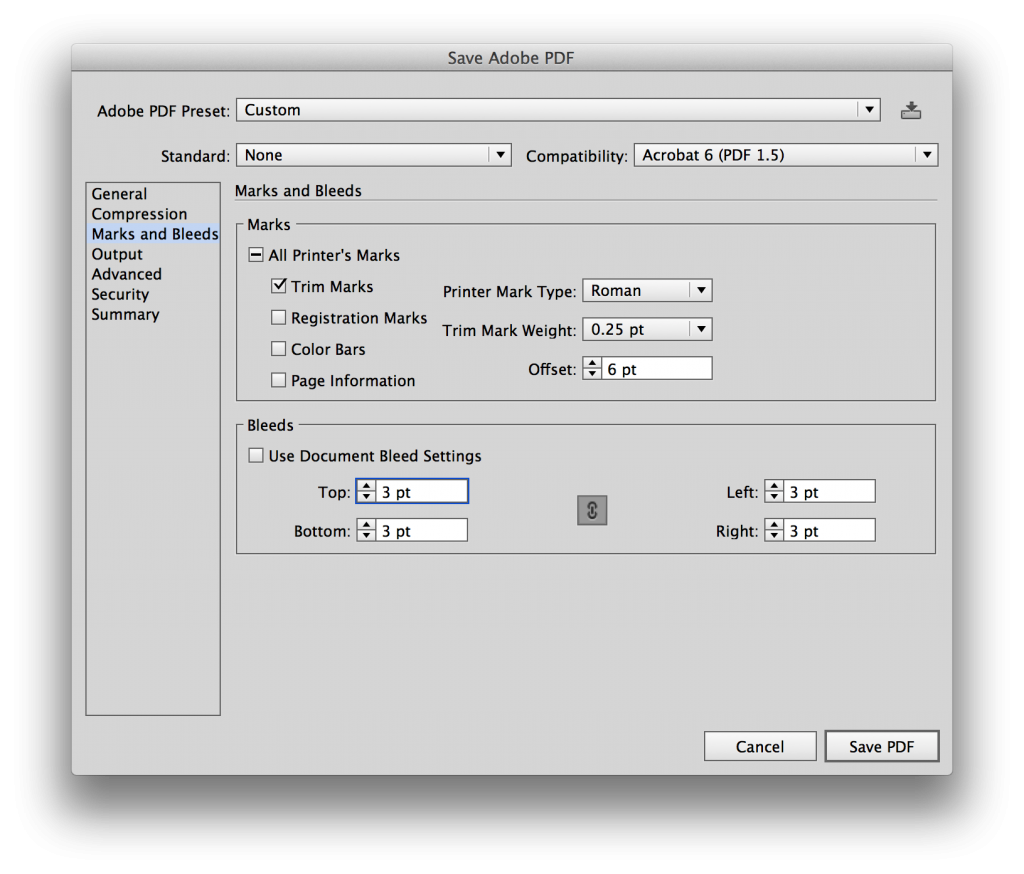Open the Compatibility dropdown
The width and height of the screenshot is (1024, 874).
tap(786, 155)
